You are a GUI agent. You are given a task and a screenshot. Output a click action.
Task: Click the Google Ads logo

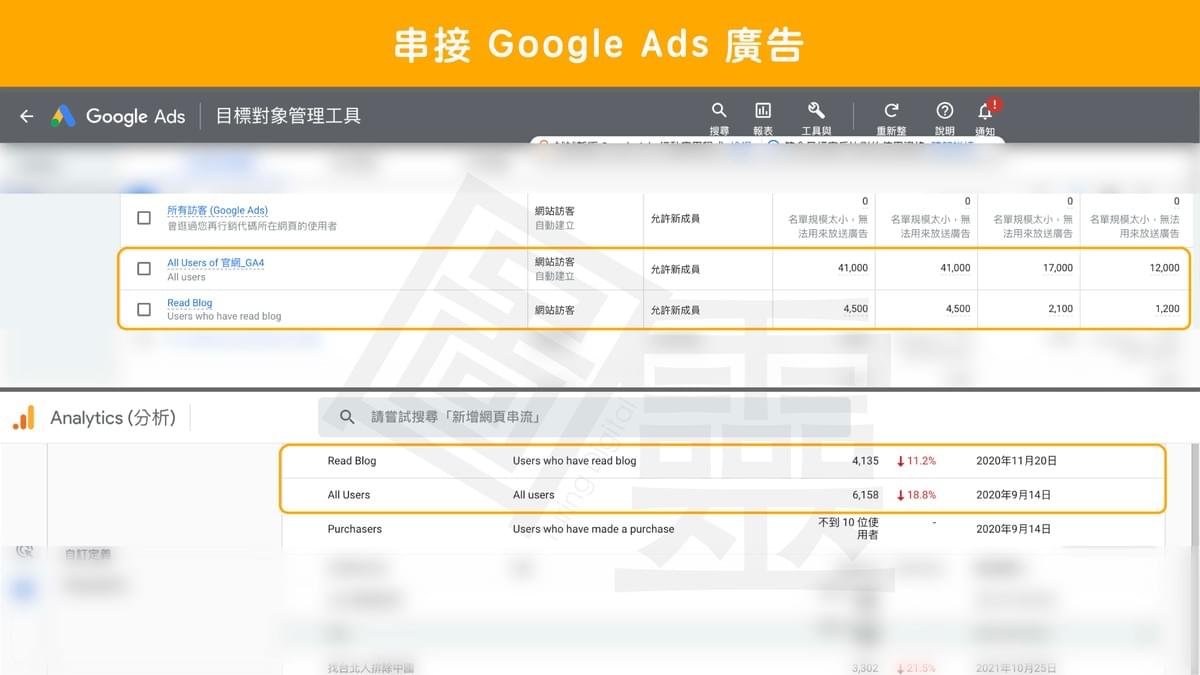(x=64, y=116)
